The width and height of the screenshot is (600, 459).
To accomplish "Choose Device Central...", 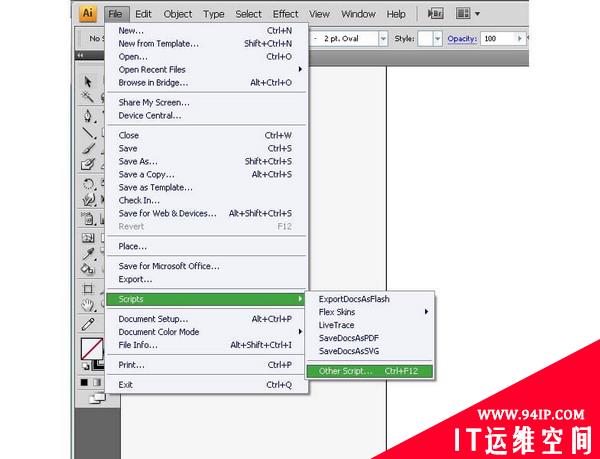I will tap(206, 115).
